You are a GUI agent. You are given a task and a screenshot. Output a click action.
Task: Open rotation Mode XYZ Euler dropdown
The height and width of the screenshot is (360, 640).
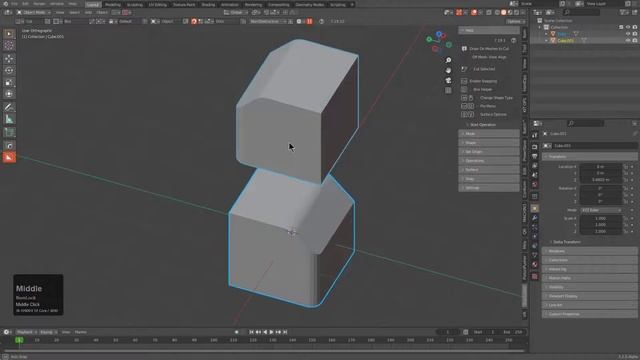point(601,210)
